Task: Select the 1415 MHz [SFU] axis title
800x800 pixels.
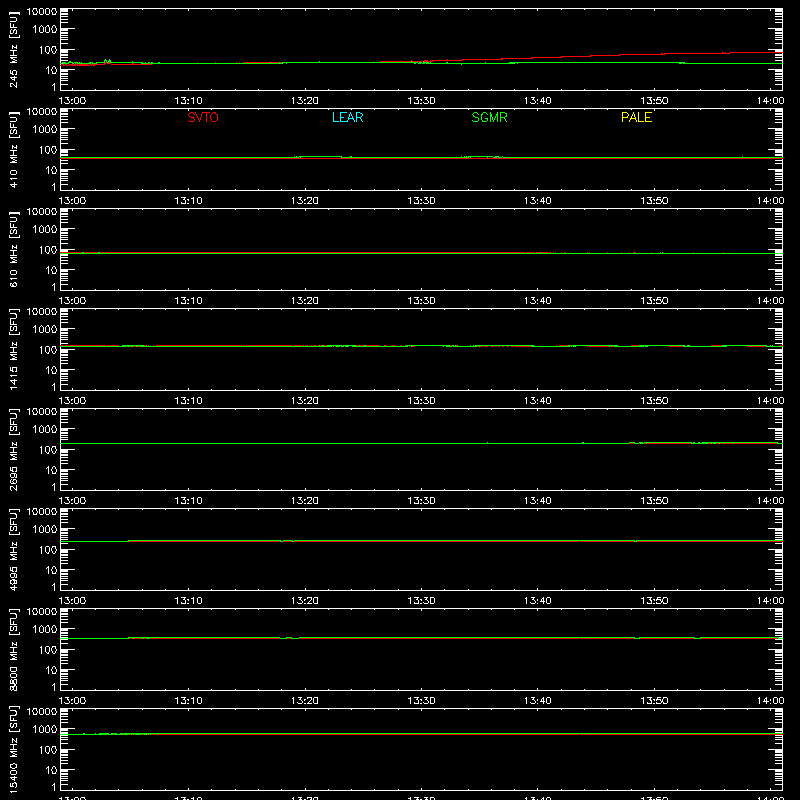Action: (14, 349)
